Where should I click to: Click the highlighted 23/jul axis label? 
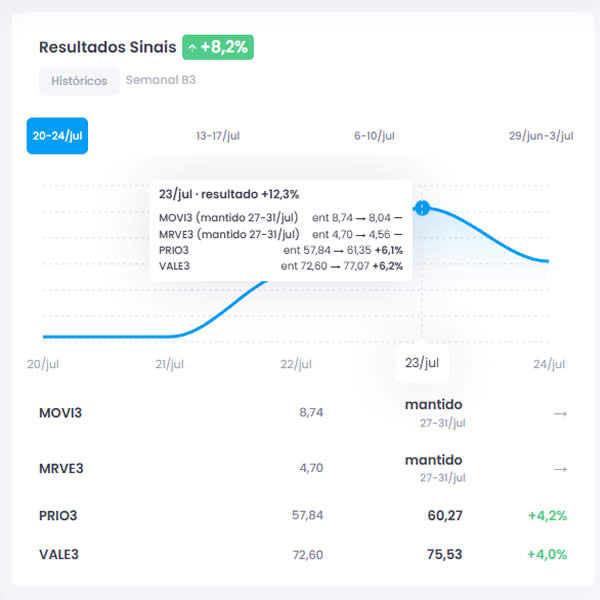pos(422,362)
